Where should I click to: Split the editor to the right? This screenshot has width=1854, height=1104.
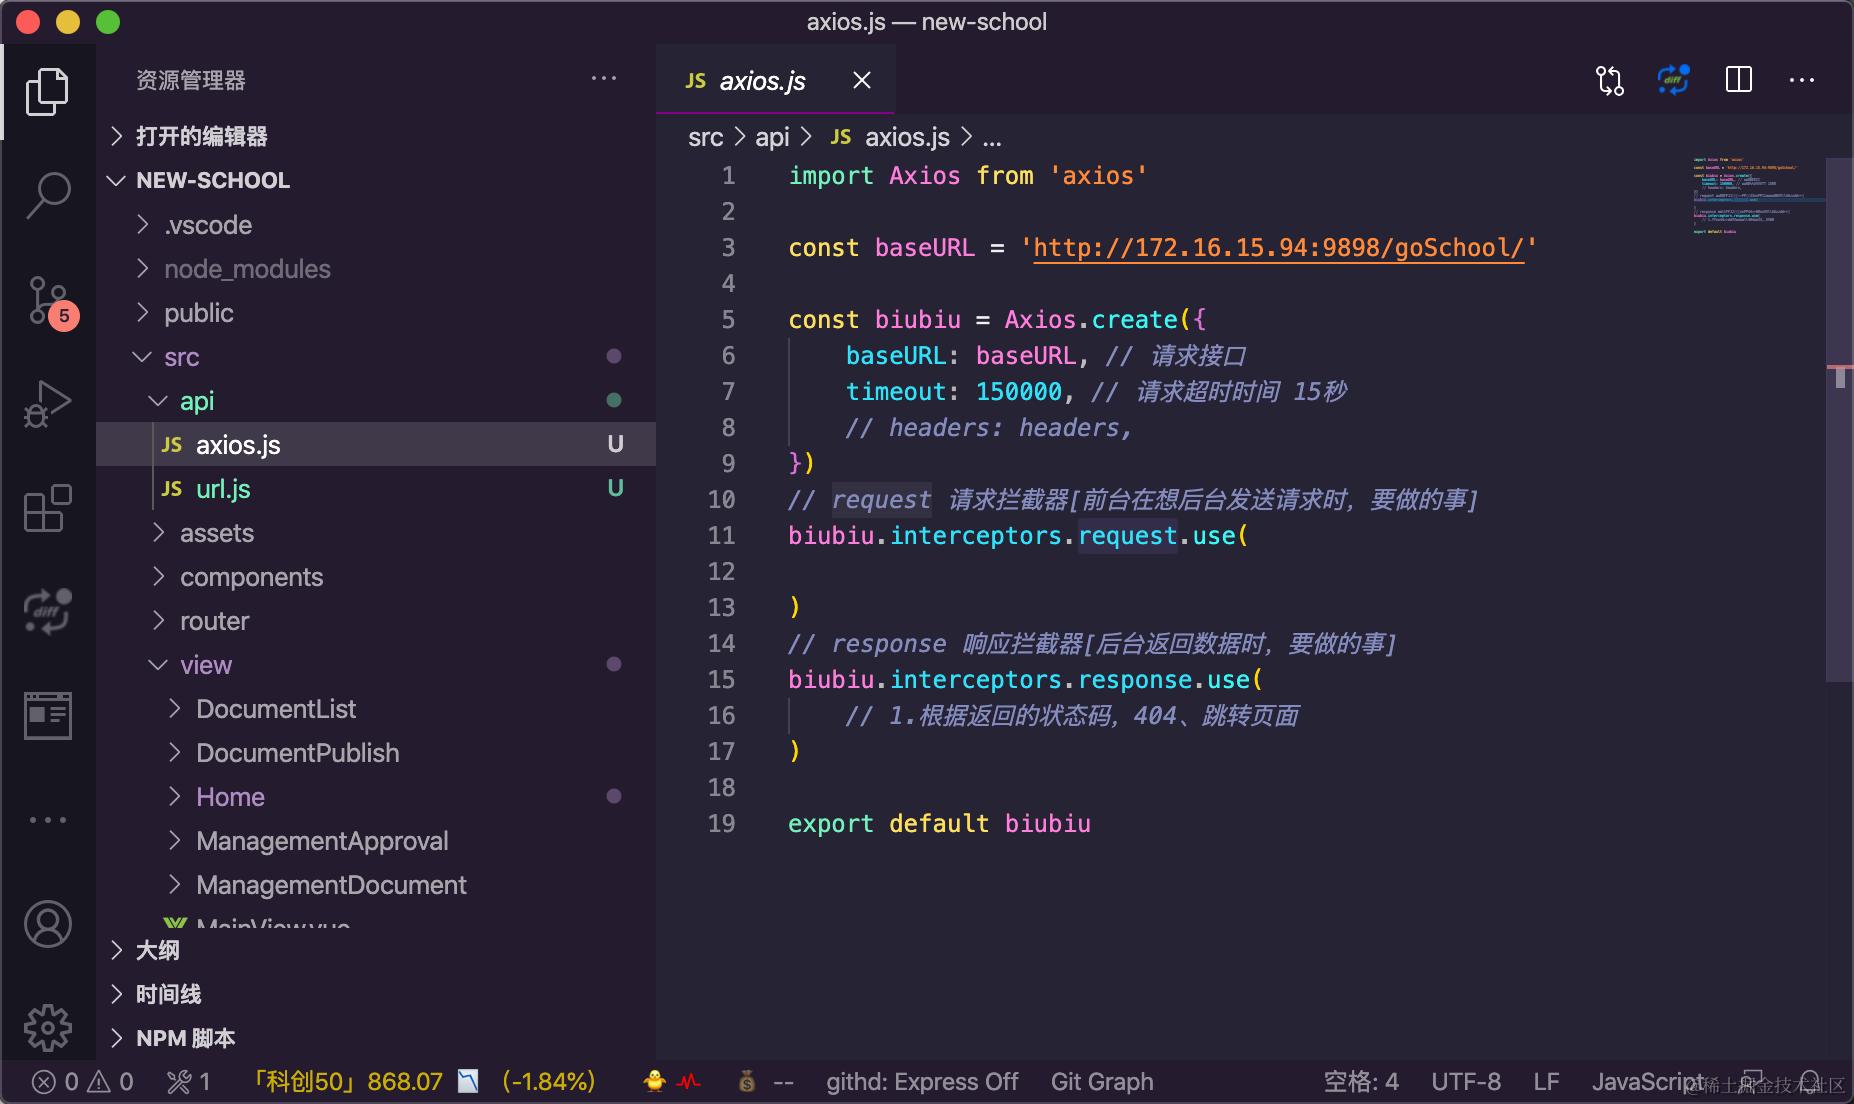click(x=1738, y=79)
